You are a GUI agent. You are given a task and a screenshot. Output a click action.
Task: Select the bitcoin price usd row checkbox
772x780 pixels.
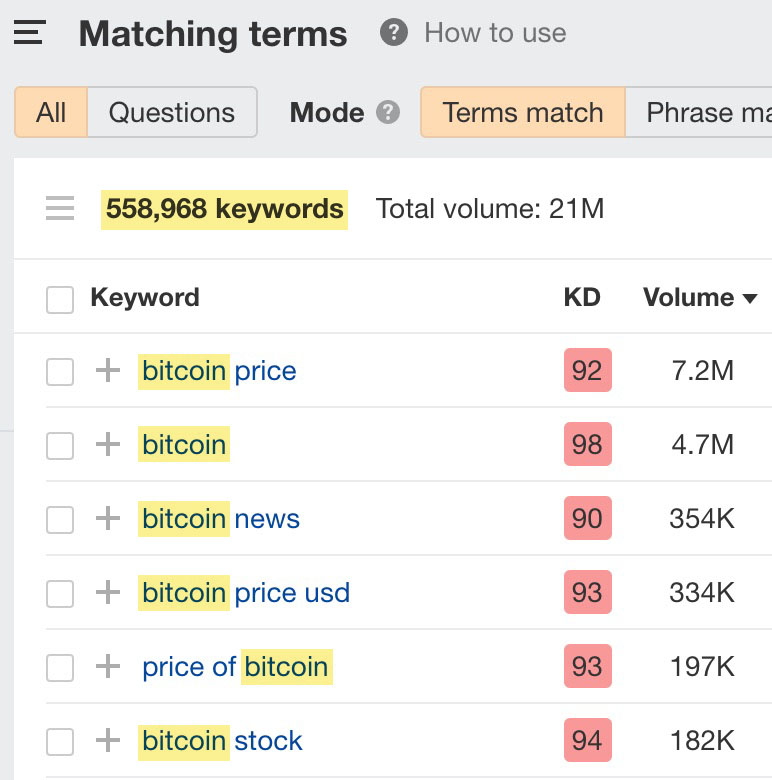coord(60,594)
